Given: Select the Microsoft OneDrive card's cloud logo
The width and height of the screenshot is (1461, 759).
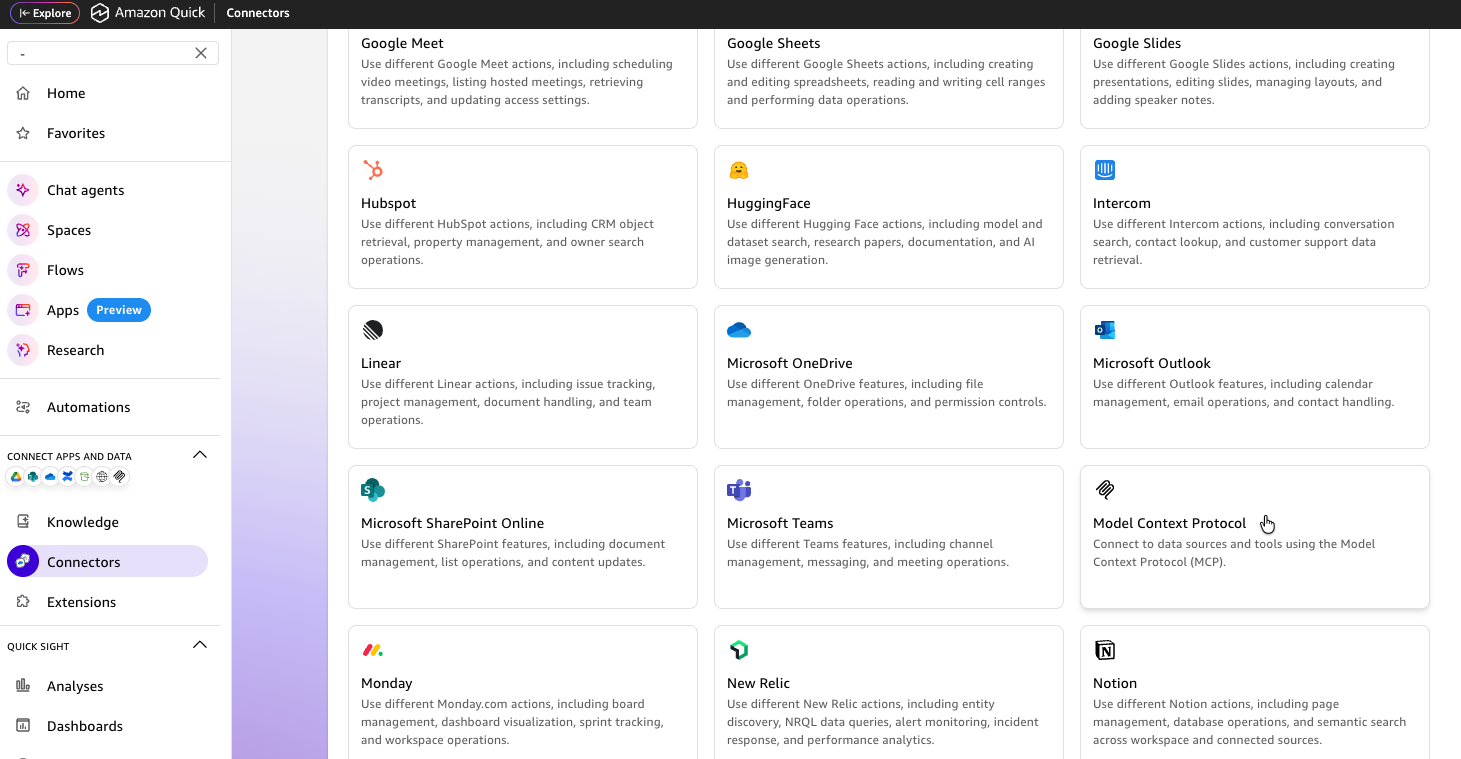Looking at the screenshot, I should pyautogui.click(x=739, y=330).
